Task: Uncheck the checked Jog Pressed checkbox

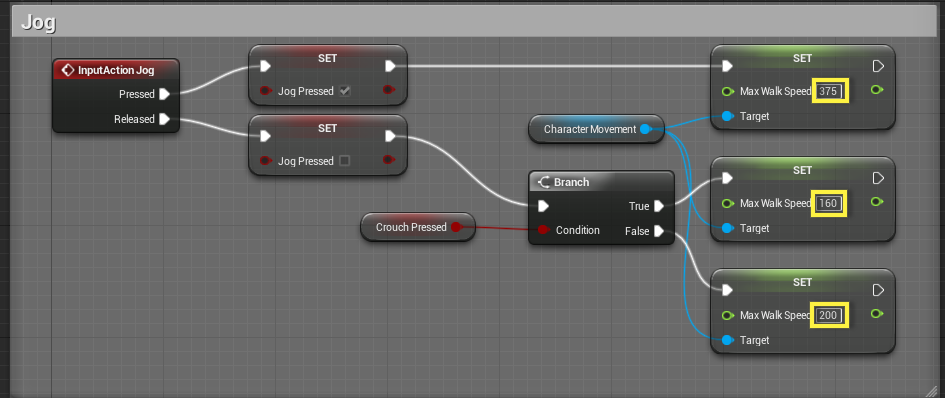Action: (345, 91)
